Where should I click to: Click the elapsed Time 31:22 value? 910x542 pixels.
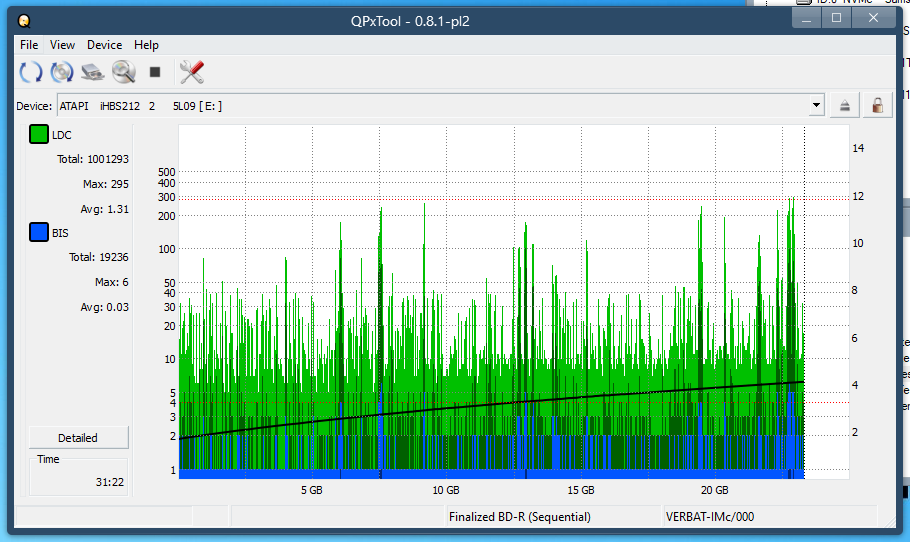tap(110, 482)
